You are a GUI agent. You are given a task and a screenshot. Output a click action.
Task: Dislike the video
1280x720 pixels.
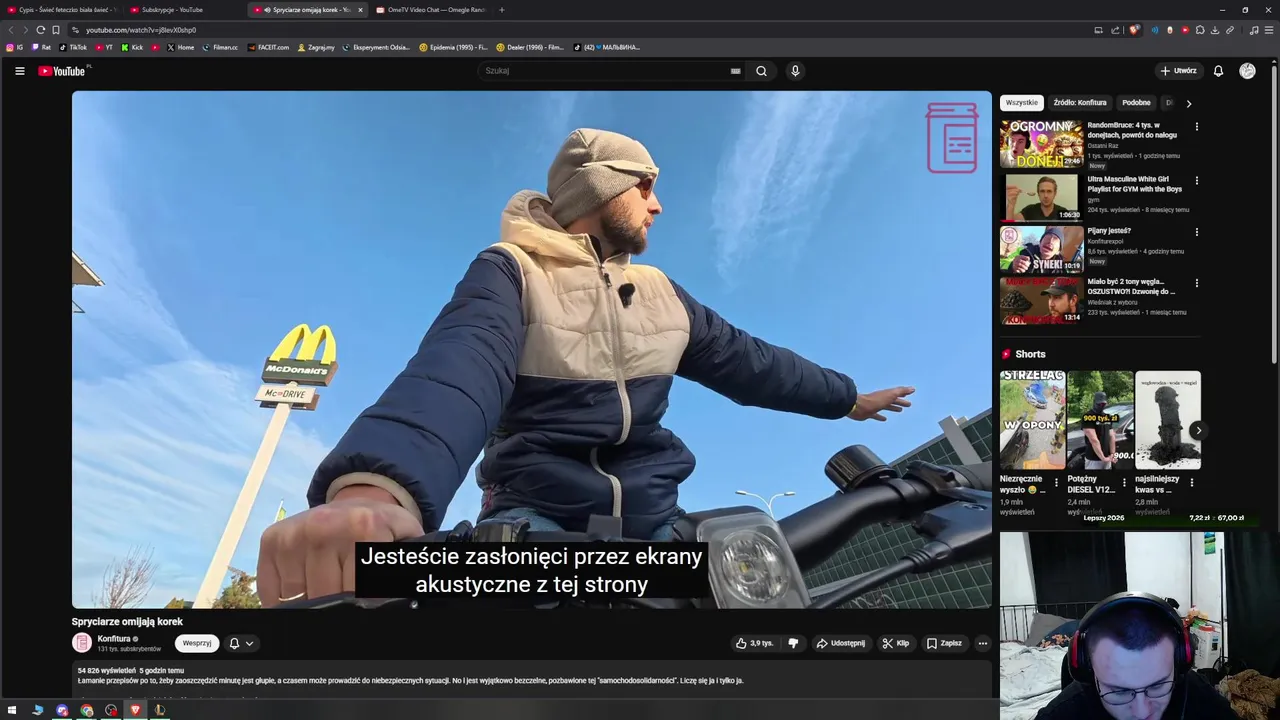pyautogui.click(x=793, y=643)
